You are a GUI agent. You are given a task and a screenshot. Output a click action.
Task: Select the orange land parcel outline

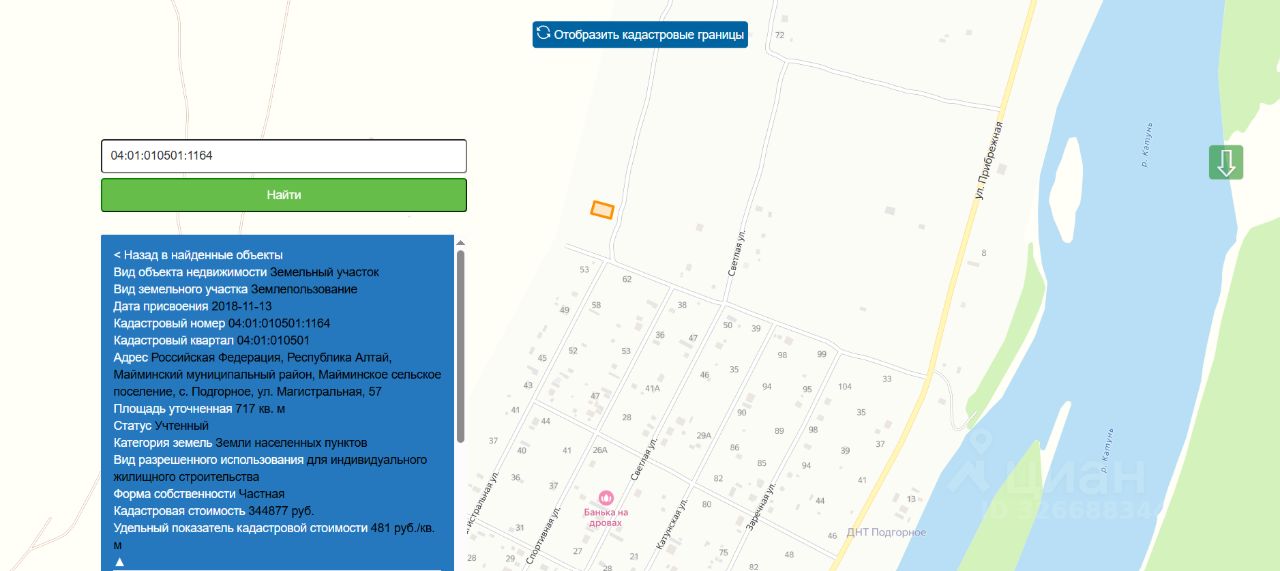602,209
